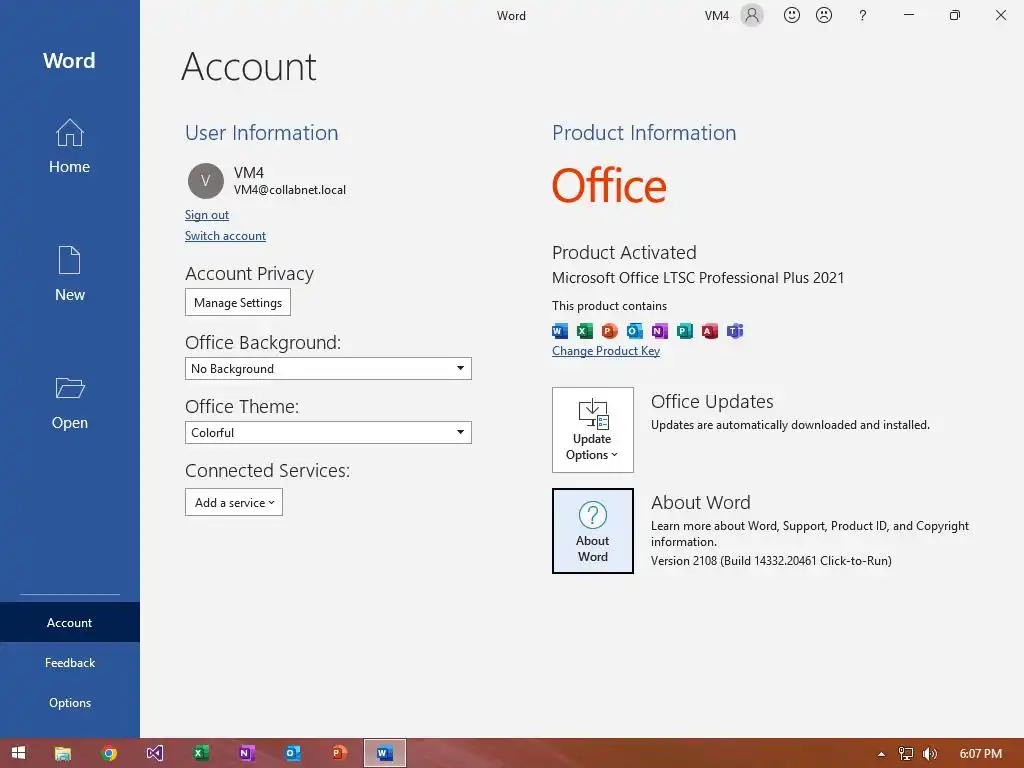1024x768 pixels.
Task: Click the active Word taskbar button
Action: tap(385, 753)
